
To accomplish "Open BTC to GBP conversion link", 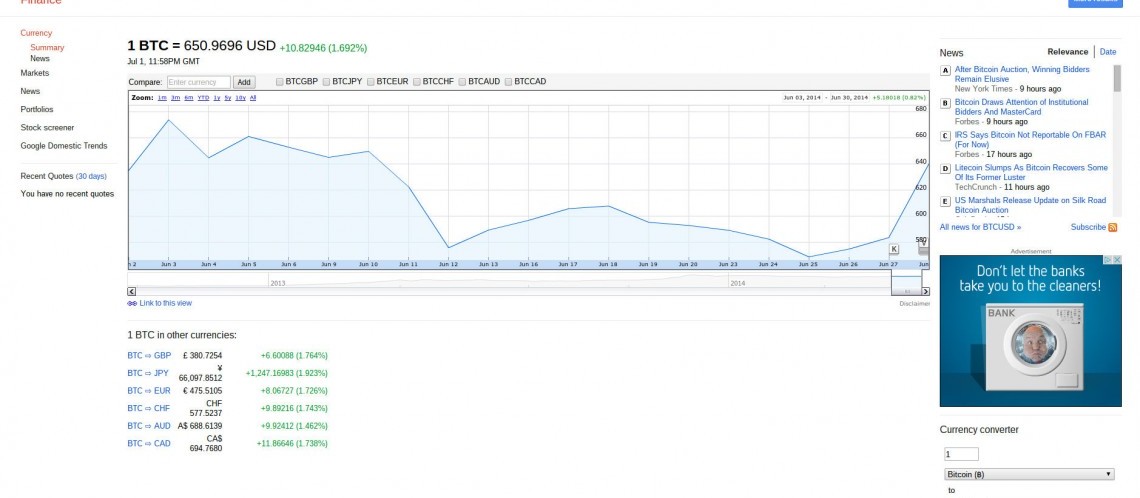I will point(149,356).
